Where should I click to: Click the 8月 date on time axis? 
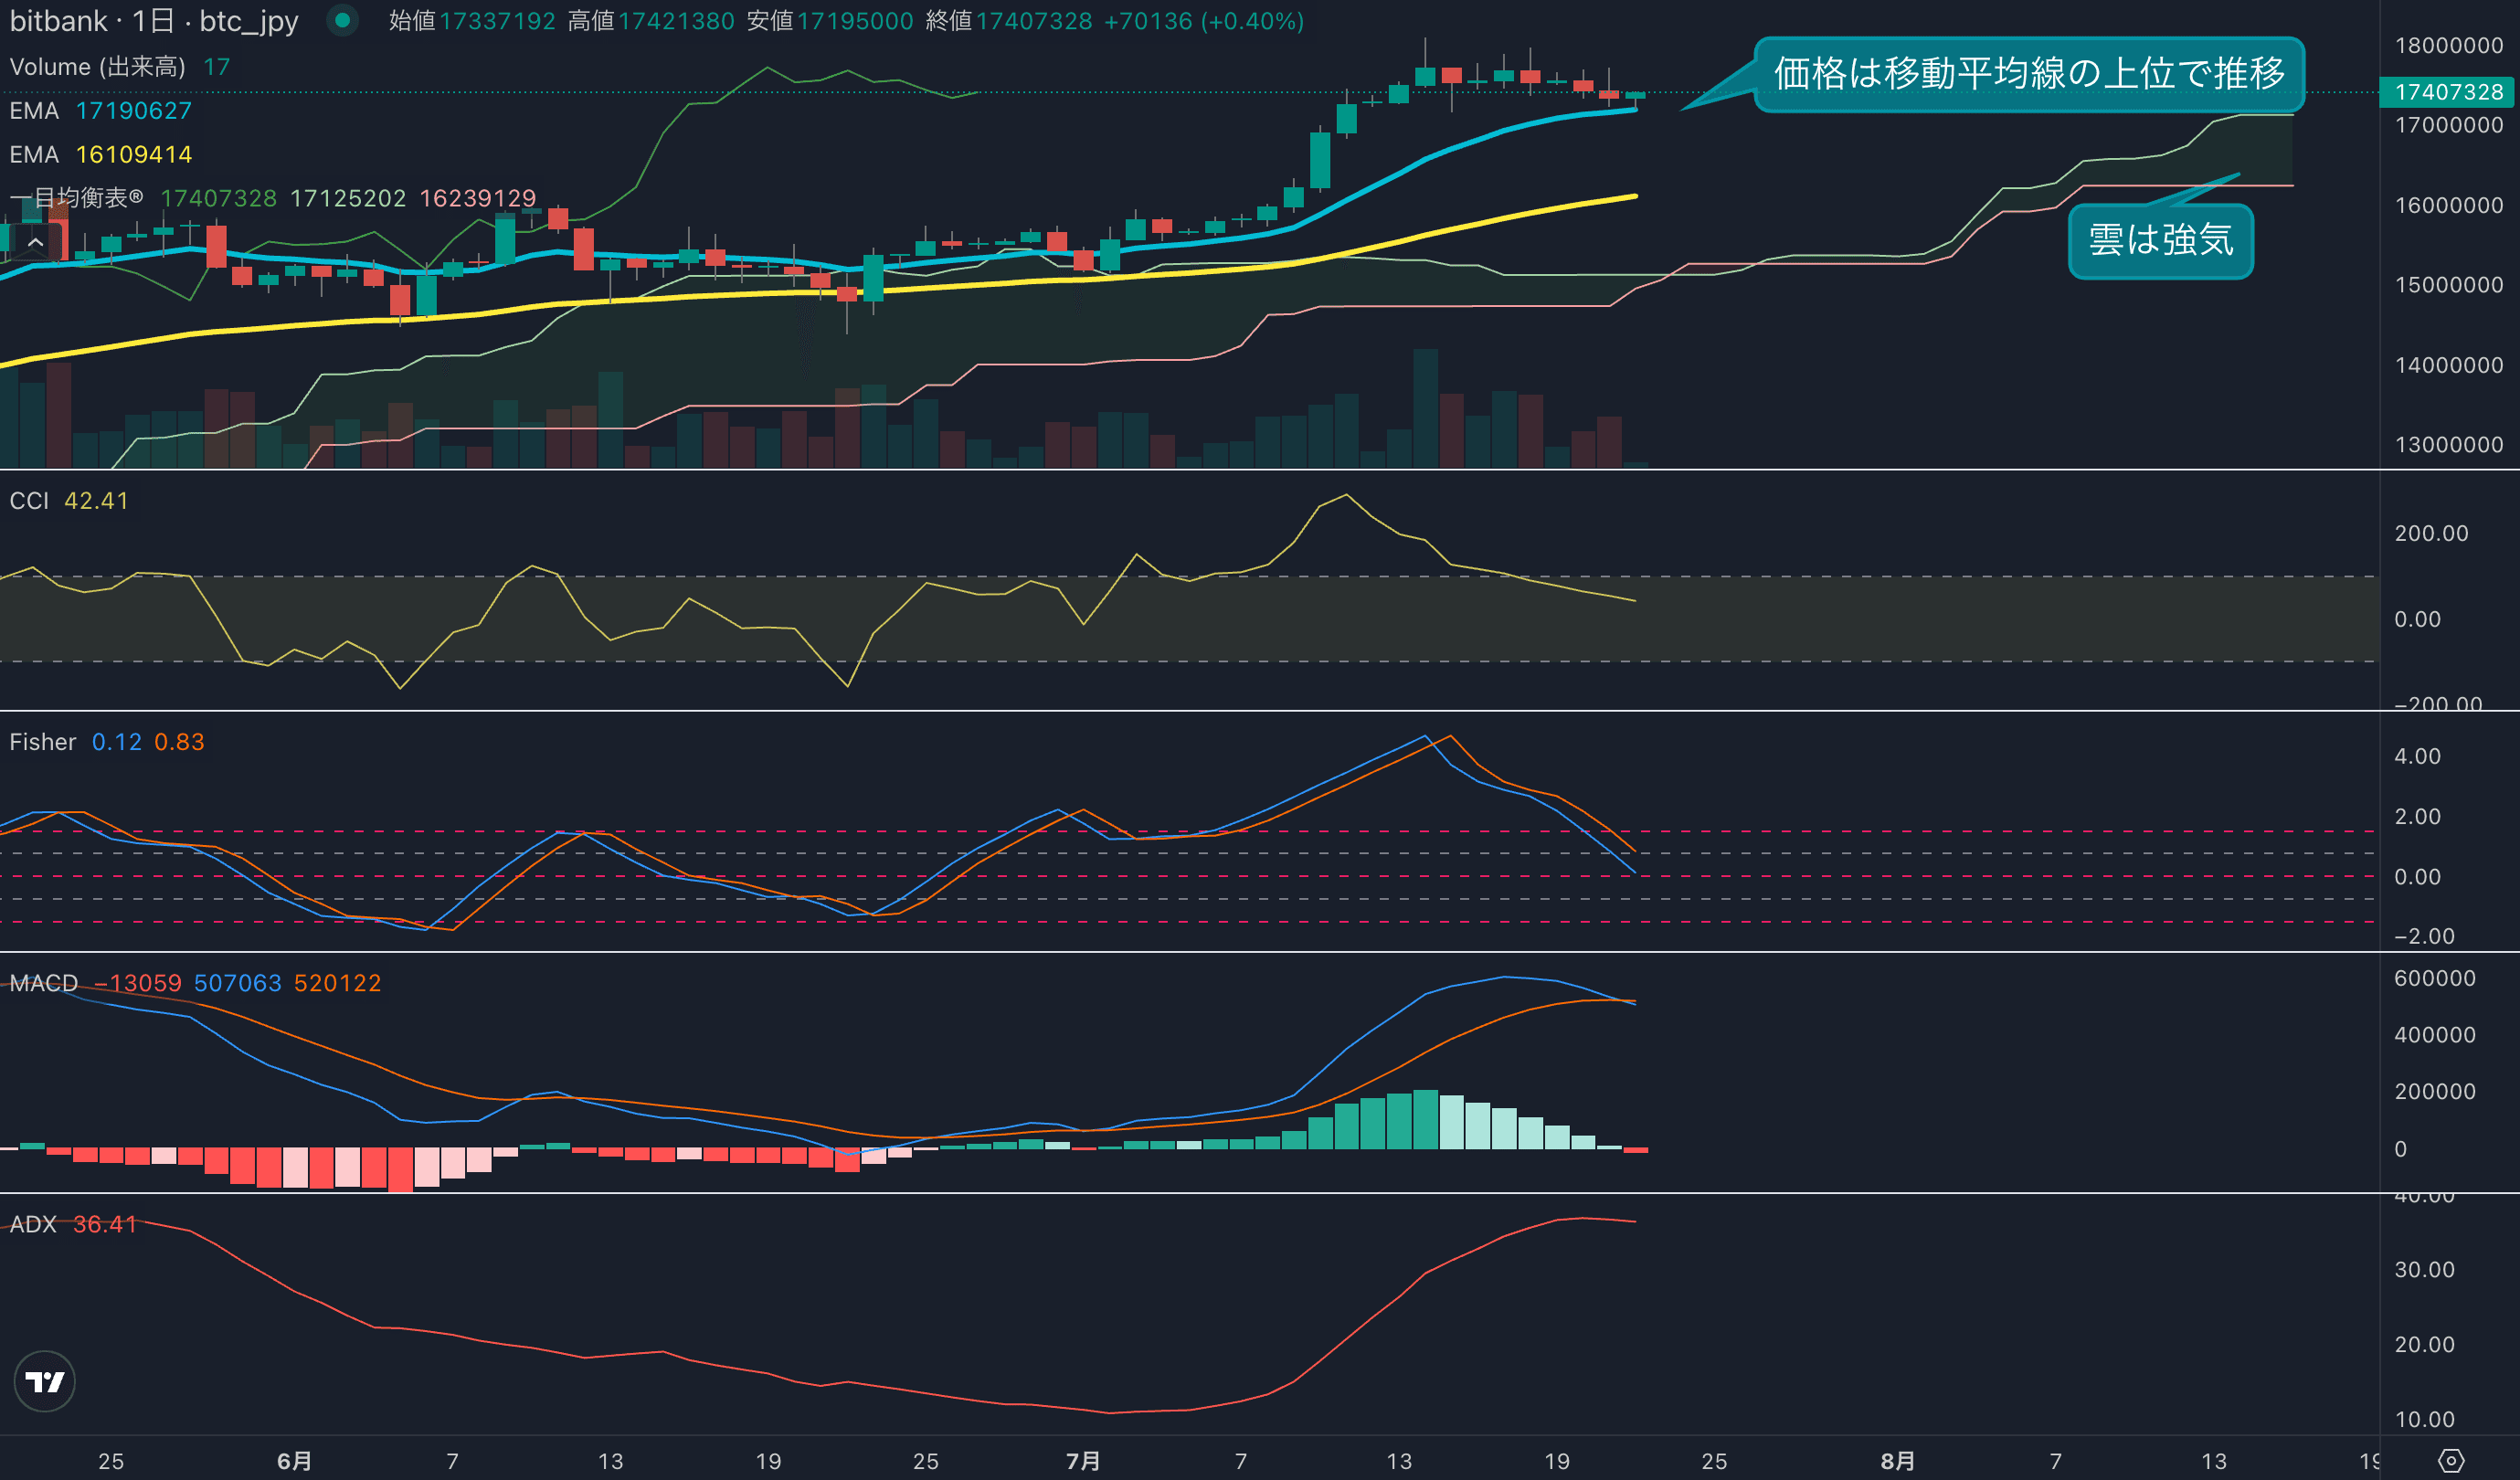tap(1897, 1461)
